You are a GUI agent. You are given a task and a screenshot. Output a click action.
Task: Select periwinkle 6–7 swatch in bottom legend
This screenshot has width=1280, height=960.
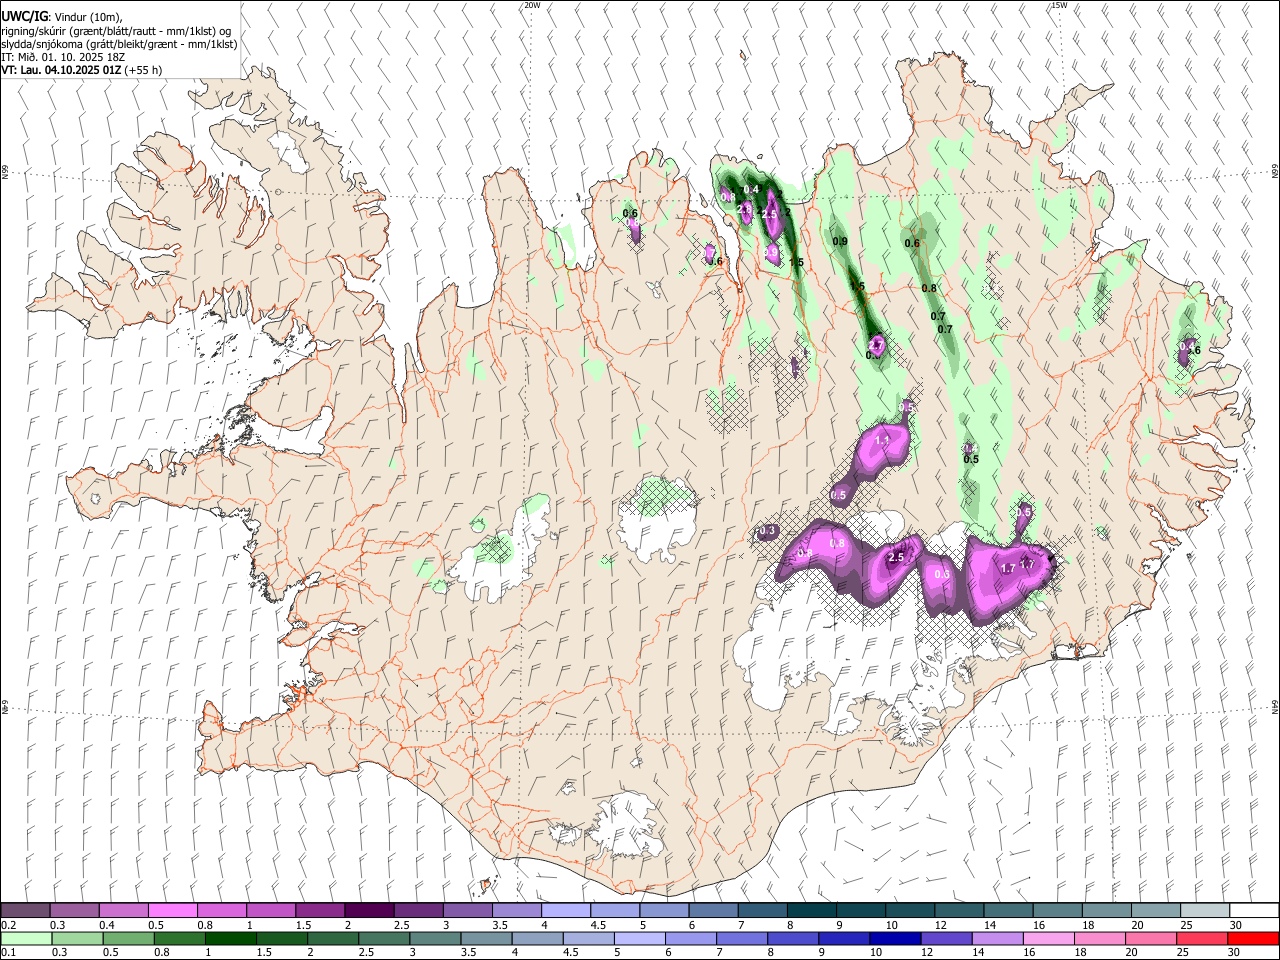coord(690,938)
